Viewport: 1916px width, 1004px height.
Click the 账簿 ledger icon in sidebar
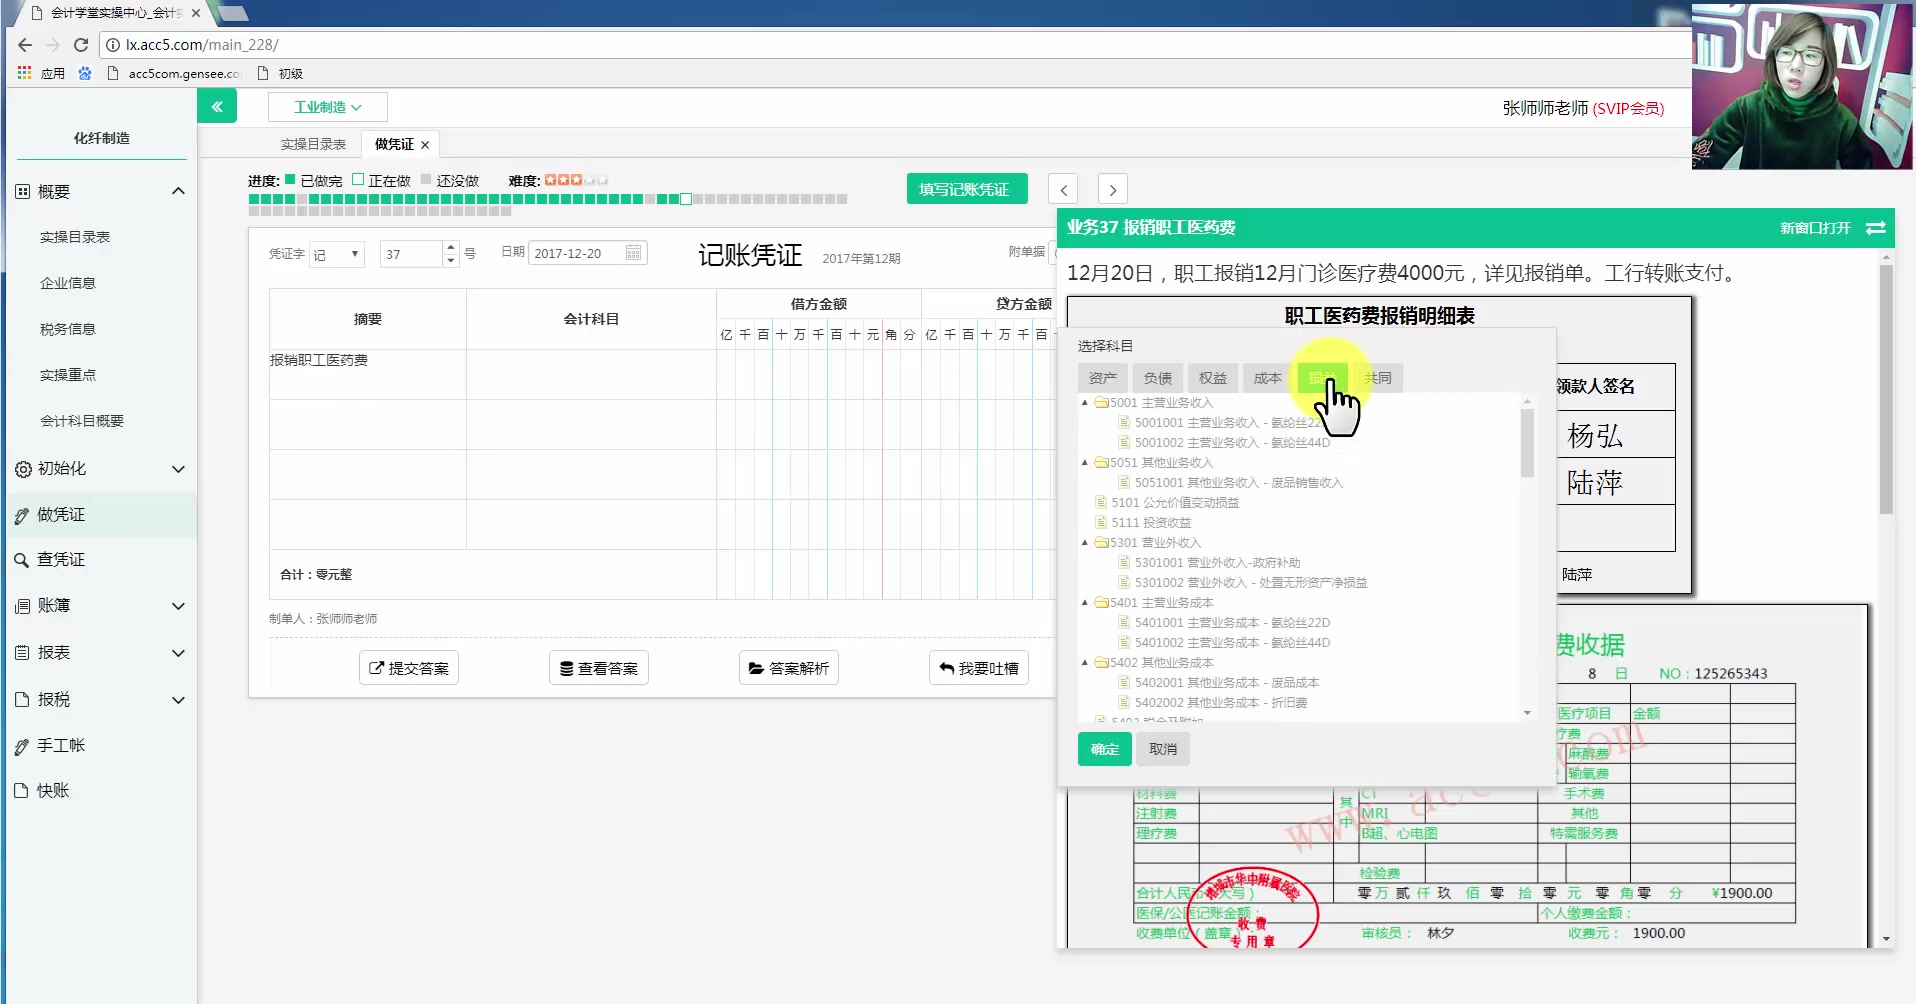(22, 606)
